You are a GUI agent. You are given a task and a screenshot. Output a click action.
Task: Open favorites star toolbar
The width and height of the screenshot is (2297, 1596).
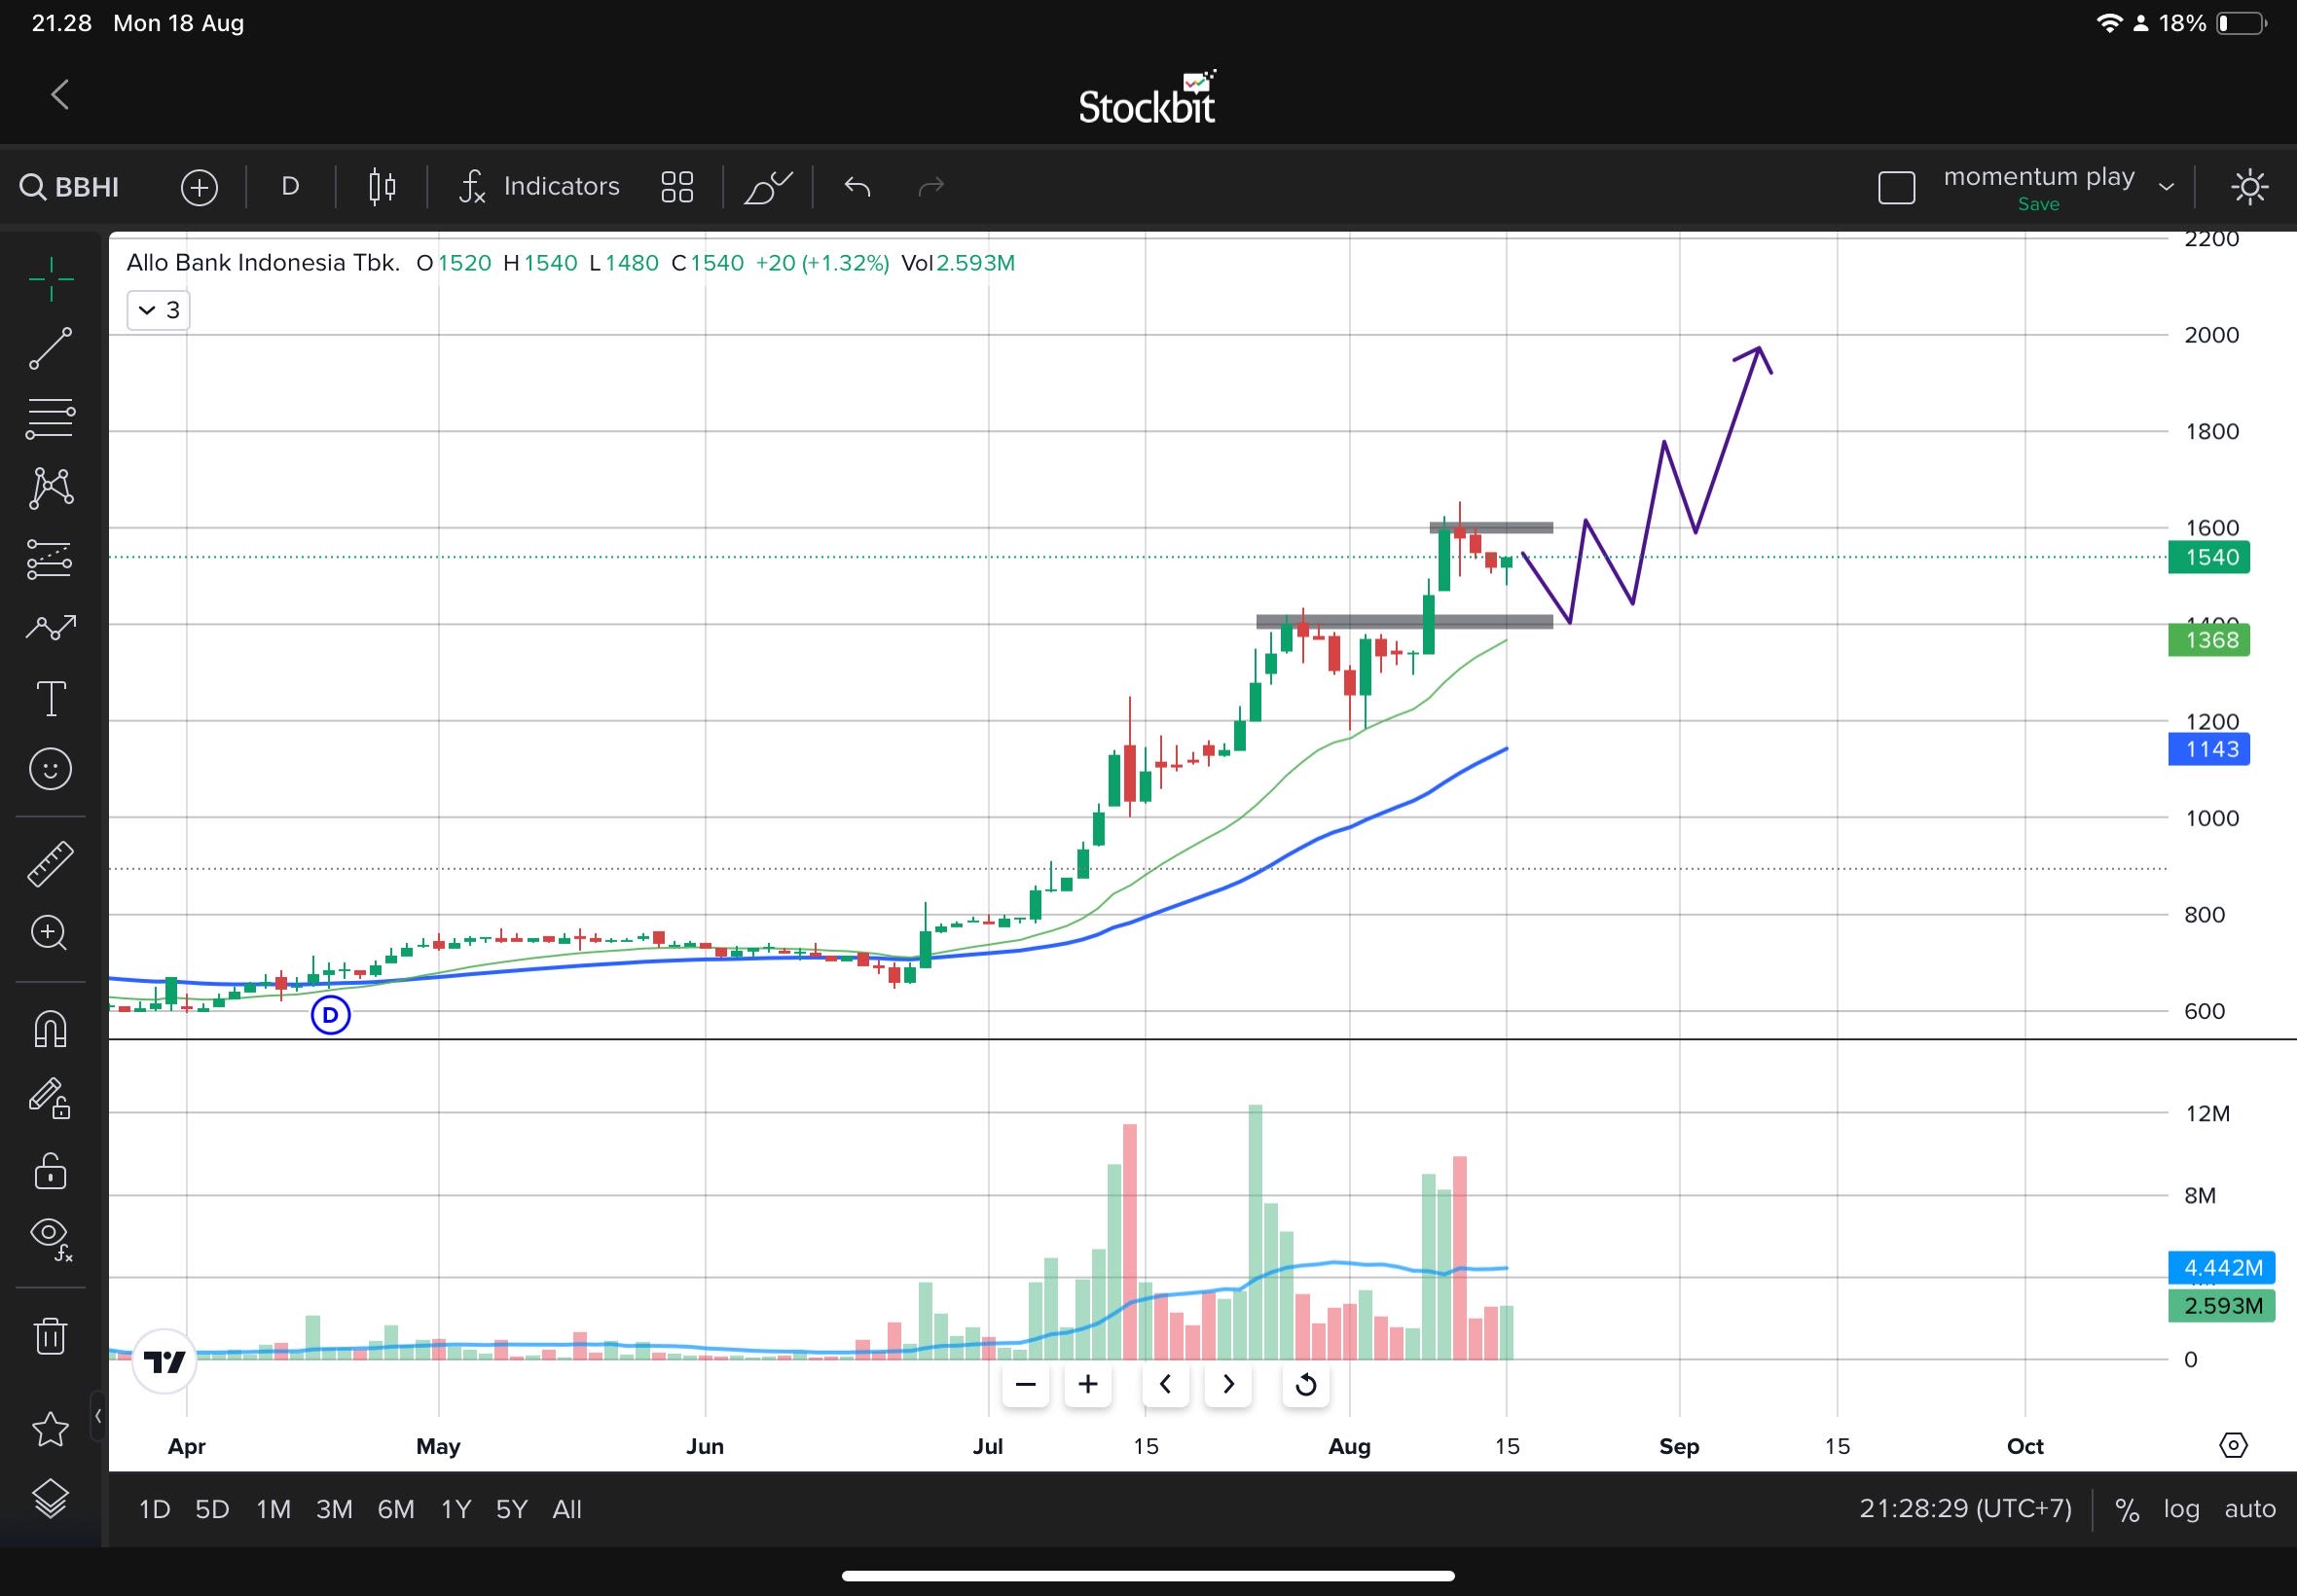click(x=51, y=1429)
